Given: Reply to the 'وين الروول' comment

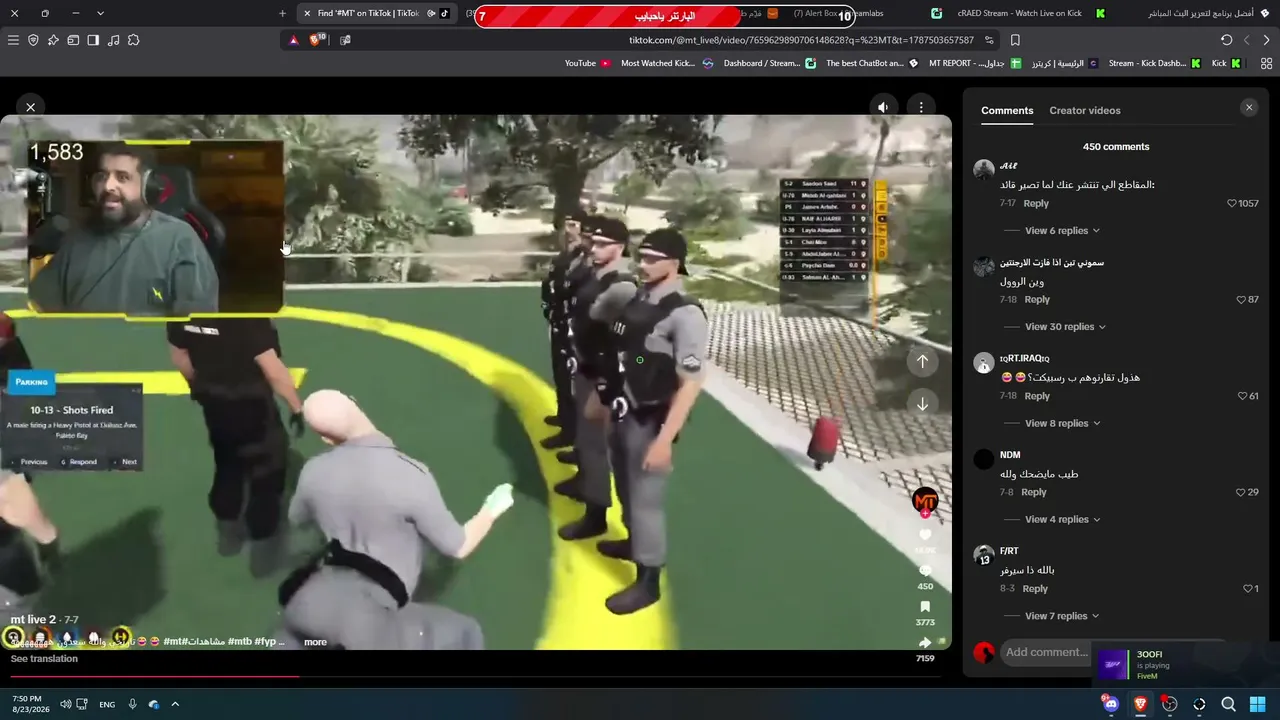Looking at the screenshot, I should coord(1037,300).
